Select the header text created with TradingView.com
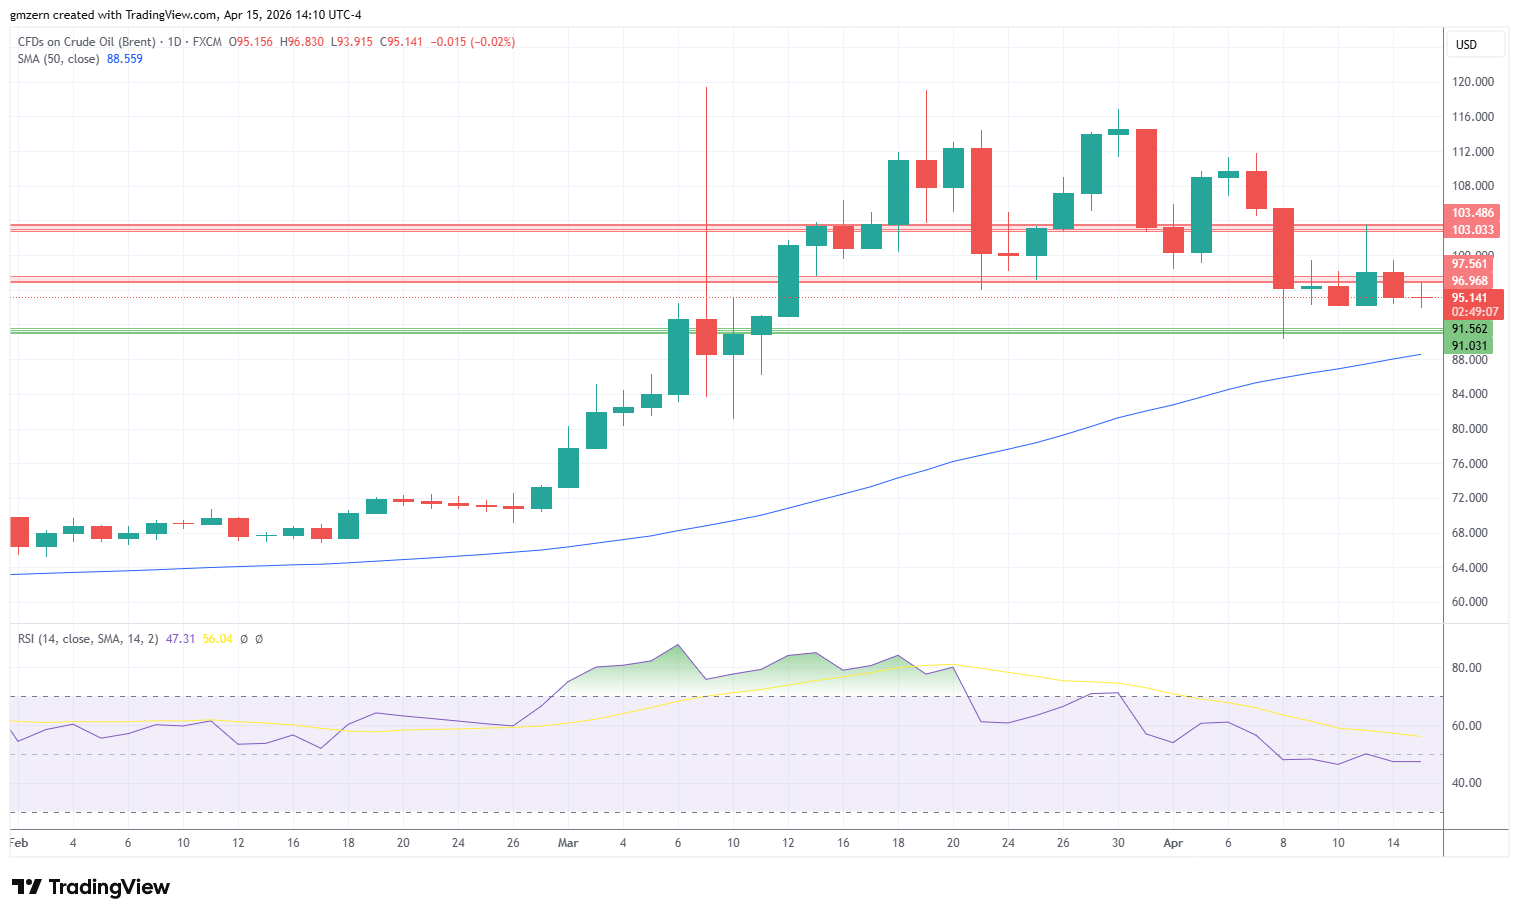1519x917 pixels. 132,15
